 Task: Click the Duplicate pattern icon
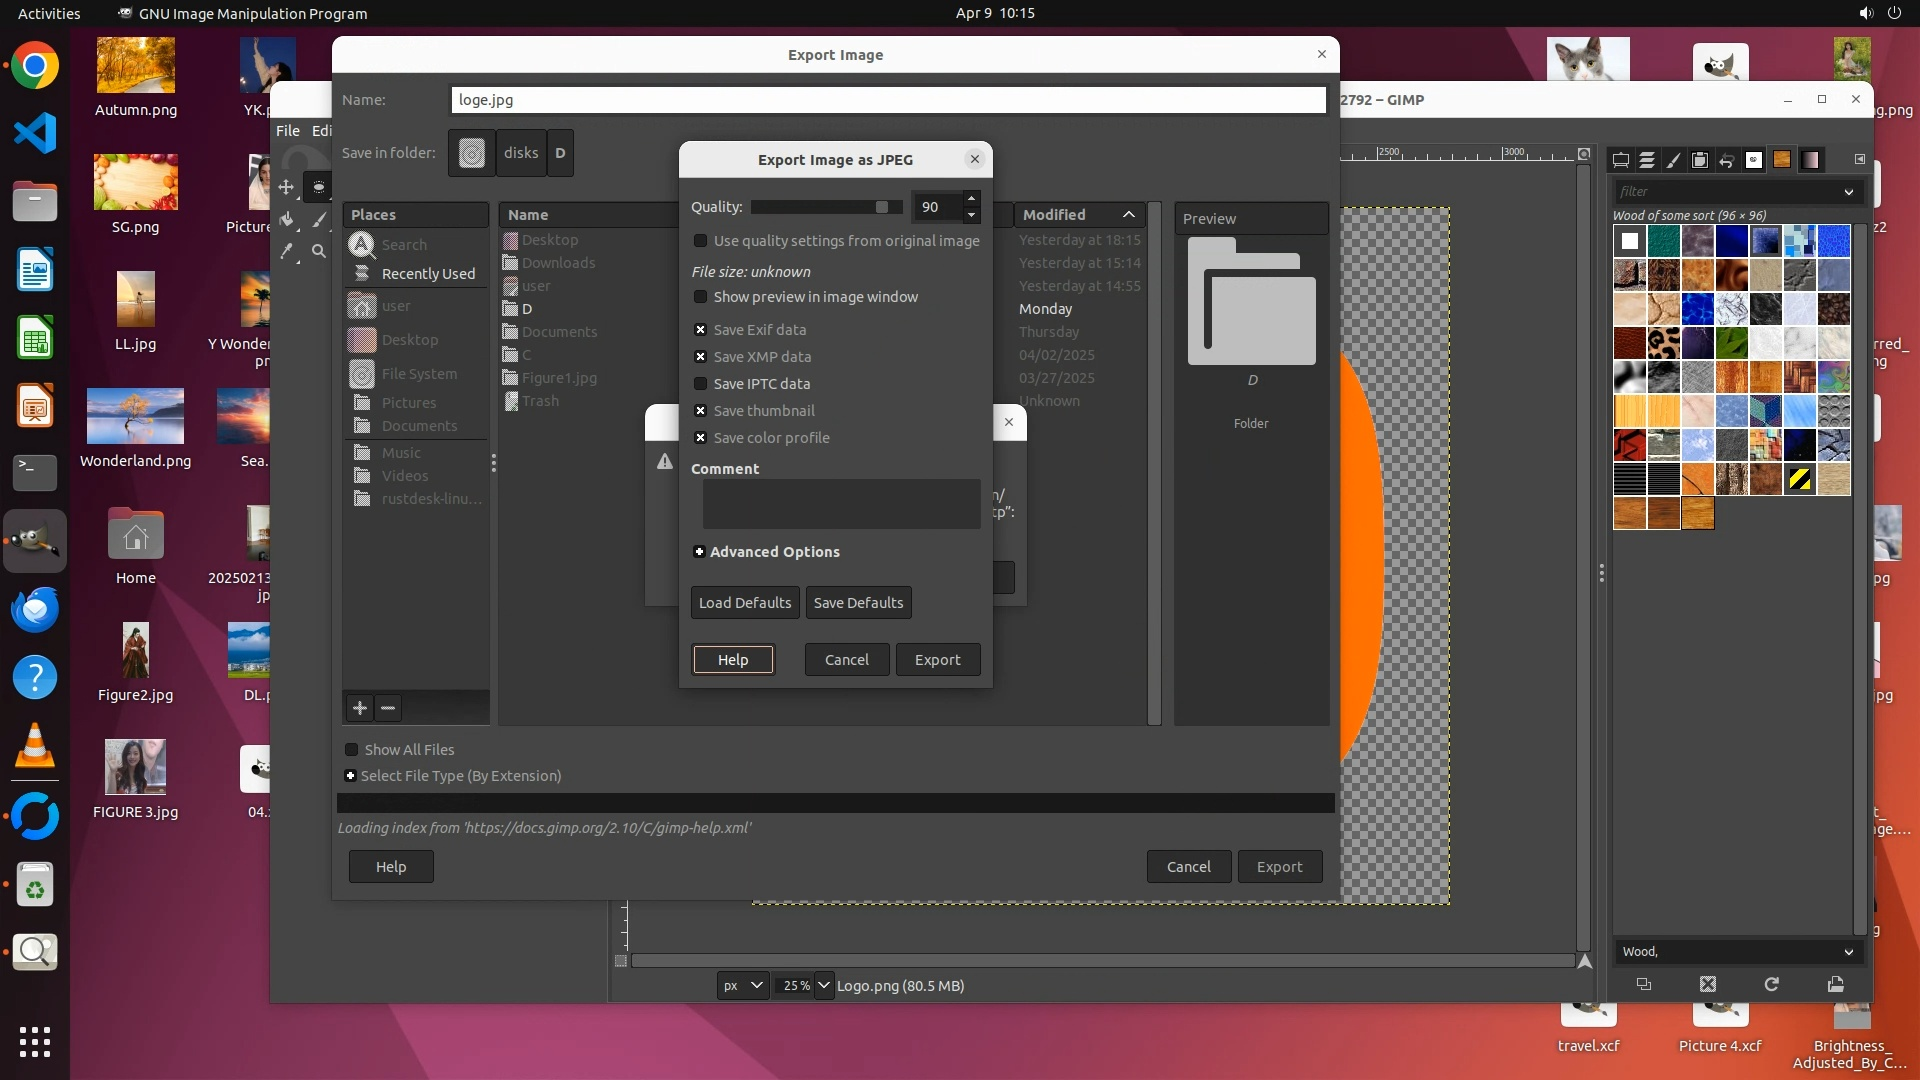click(1643, 985)
